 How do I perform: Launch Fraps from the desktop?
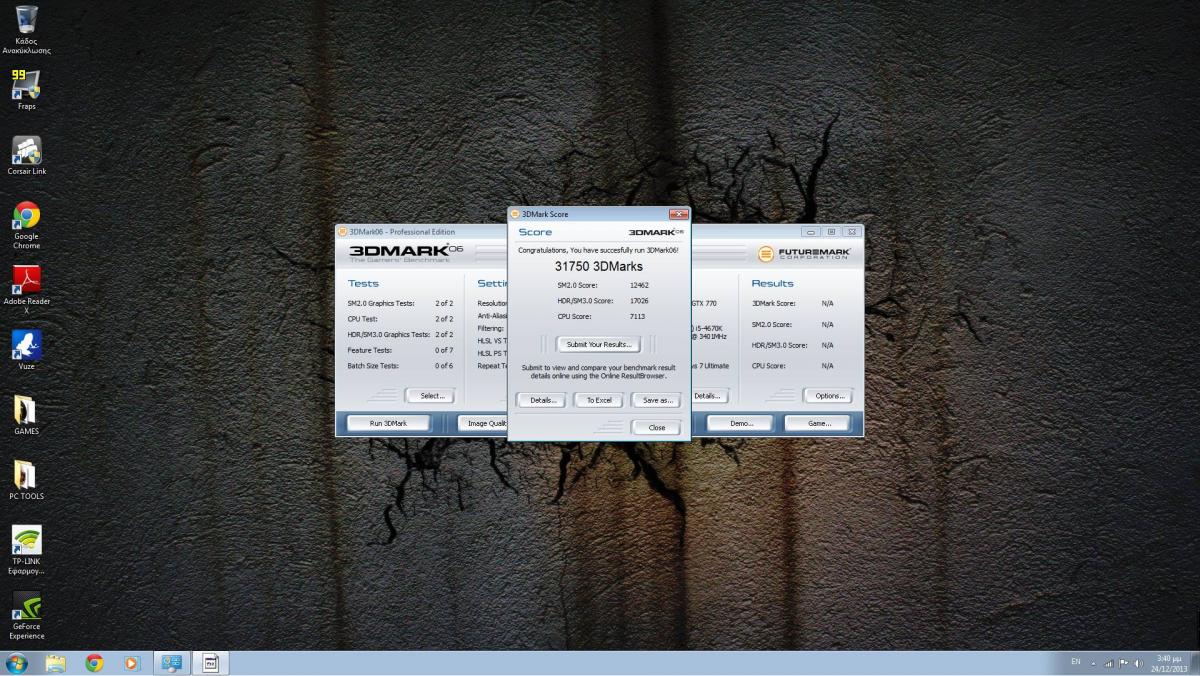[26, 89]
